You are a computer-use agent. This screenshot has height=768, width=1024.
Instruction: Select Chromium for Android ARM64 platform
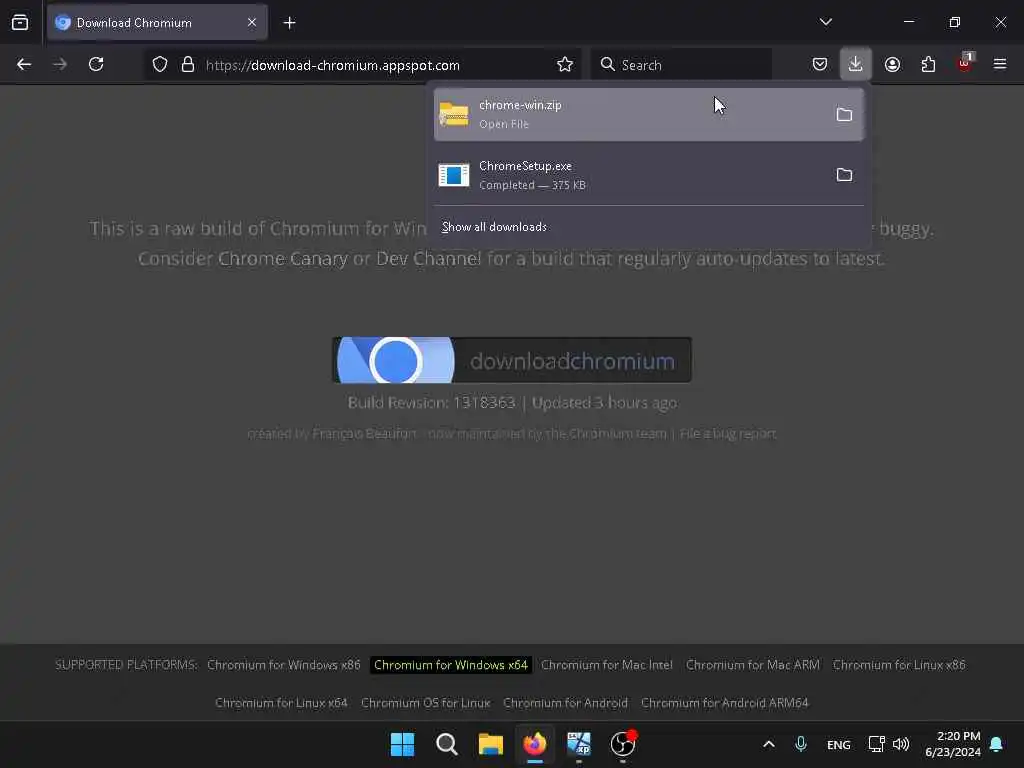click(725, 703)
